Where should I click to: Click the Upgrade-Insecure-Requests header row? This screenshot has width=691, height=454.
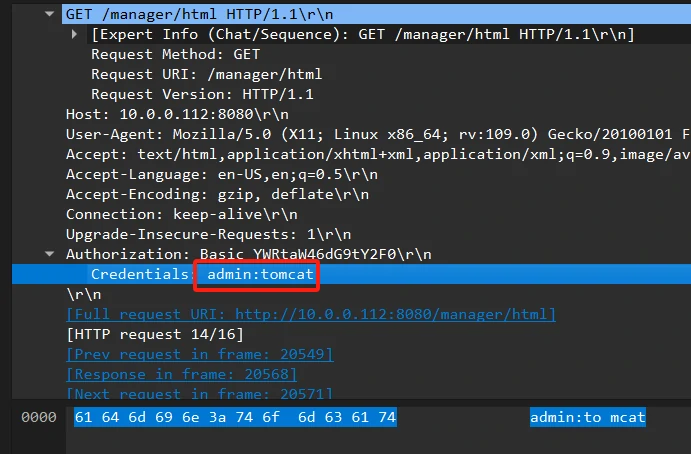(x=202, y=234)
